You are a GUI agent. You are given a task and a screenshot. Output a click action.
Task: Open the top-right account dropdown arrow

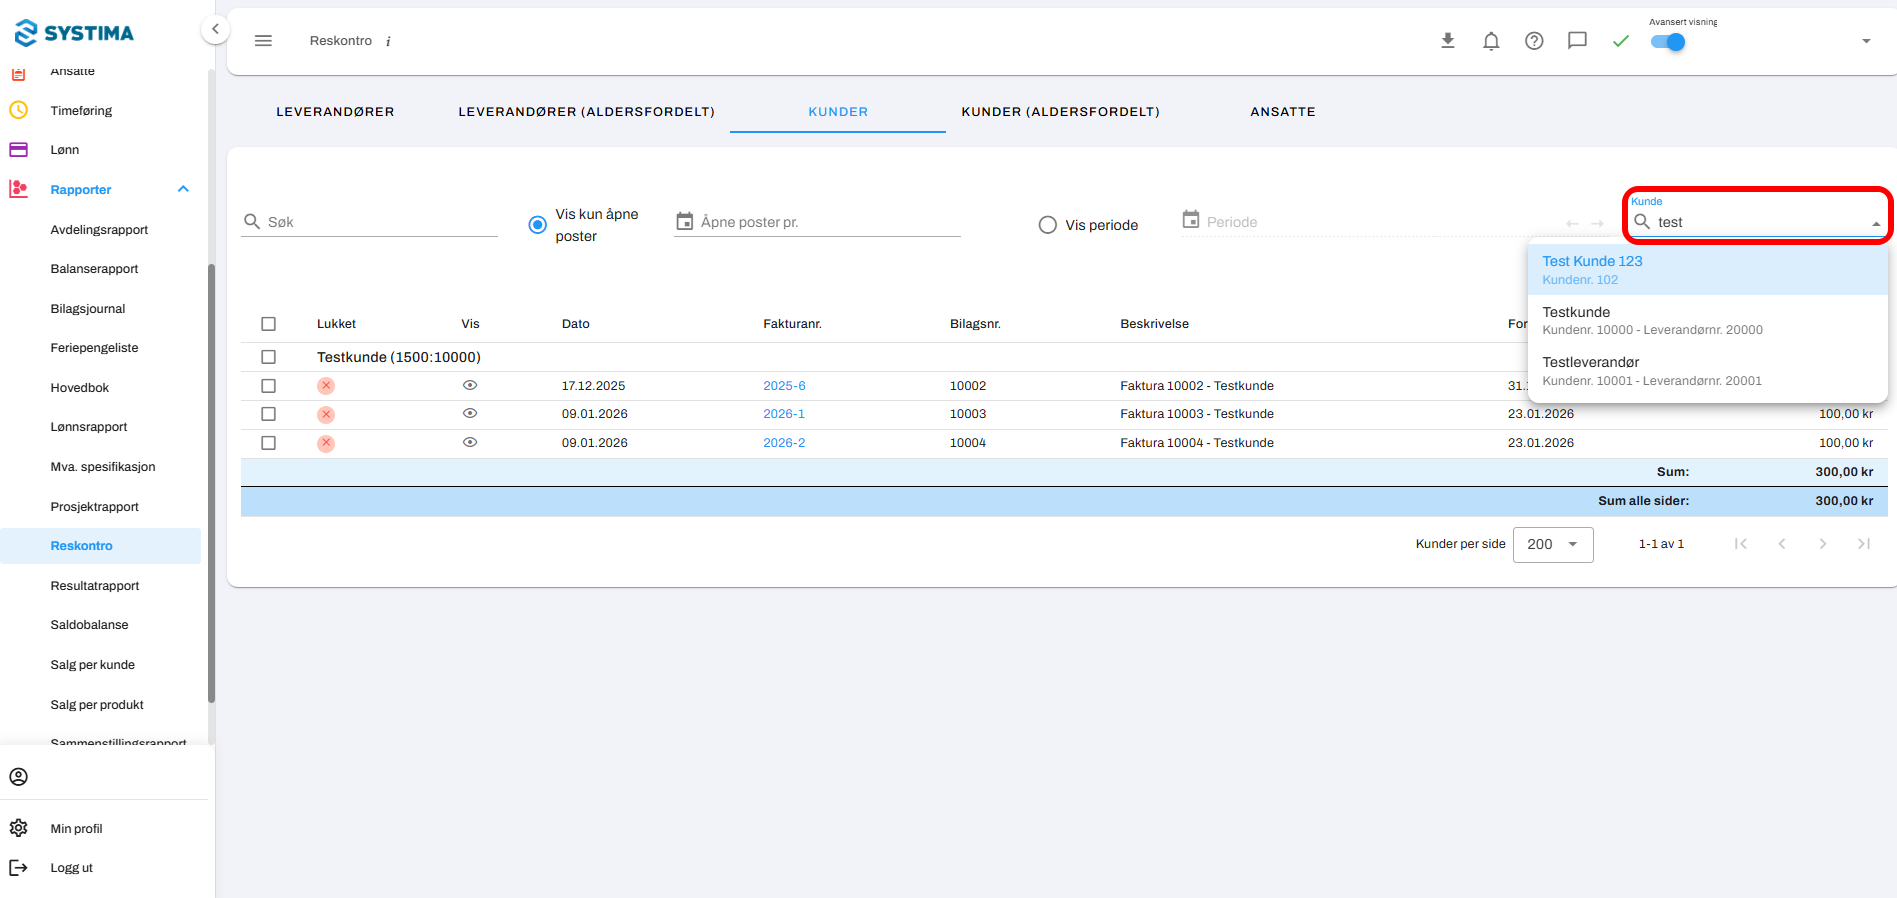point(1866,41)
